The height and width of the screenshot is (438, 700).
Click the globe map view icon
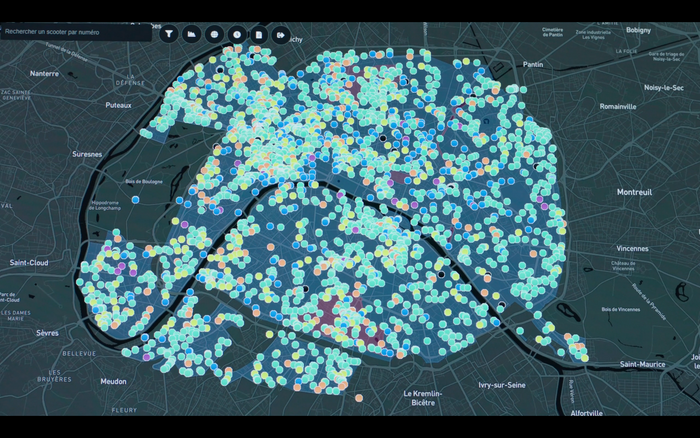pyautogui.click(x=214, y=34)
